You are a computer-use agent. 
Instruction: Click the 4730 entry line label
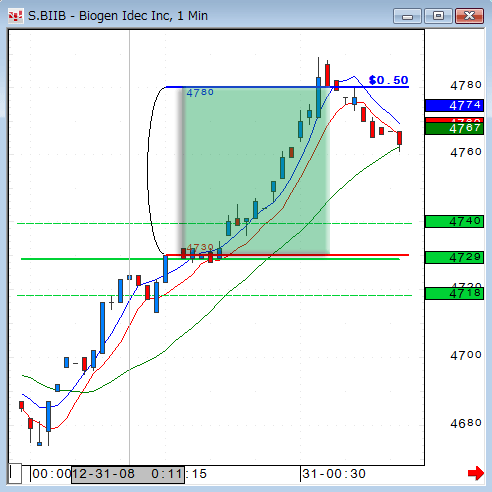200,247
